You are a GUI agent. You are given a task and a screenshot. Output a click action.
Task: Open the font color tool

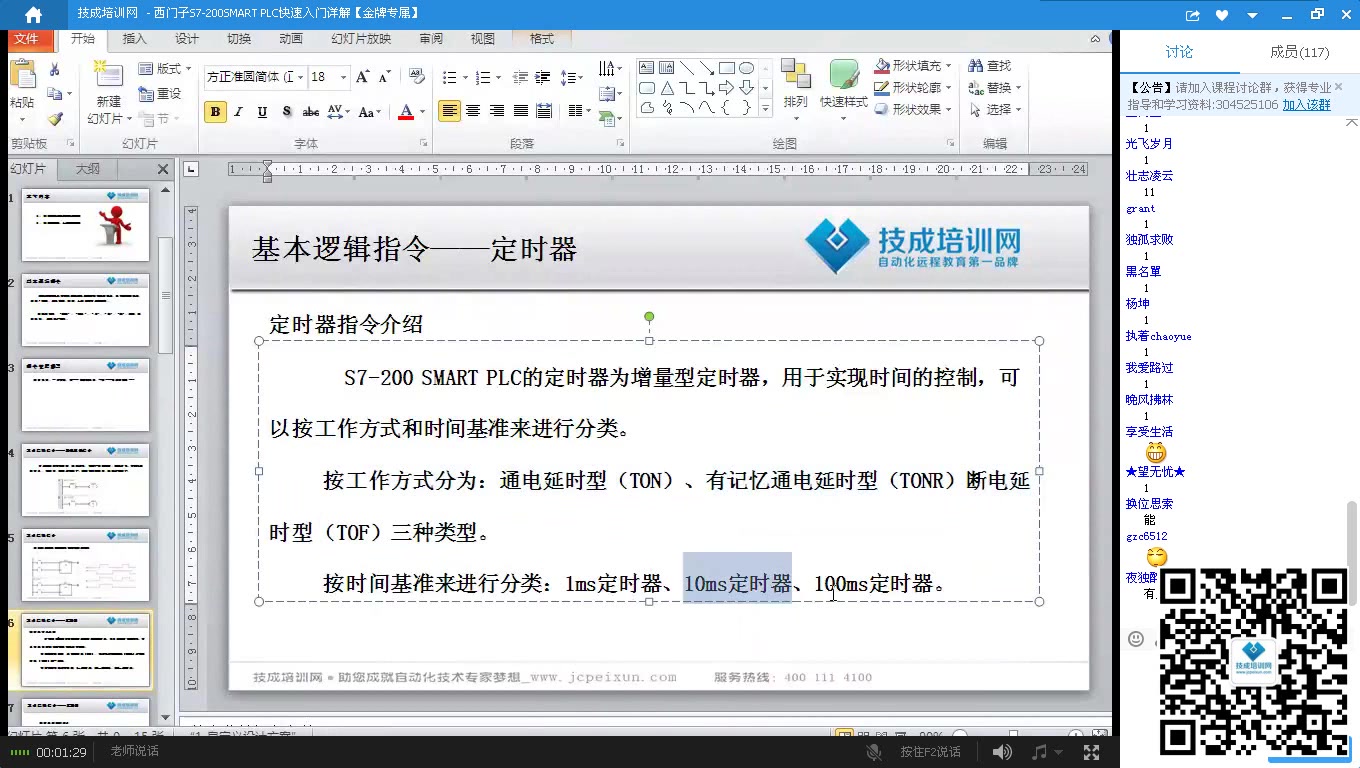pos(405,112)
